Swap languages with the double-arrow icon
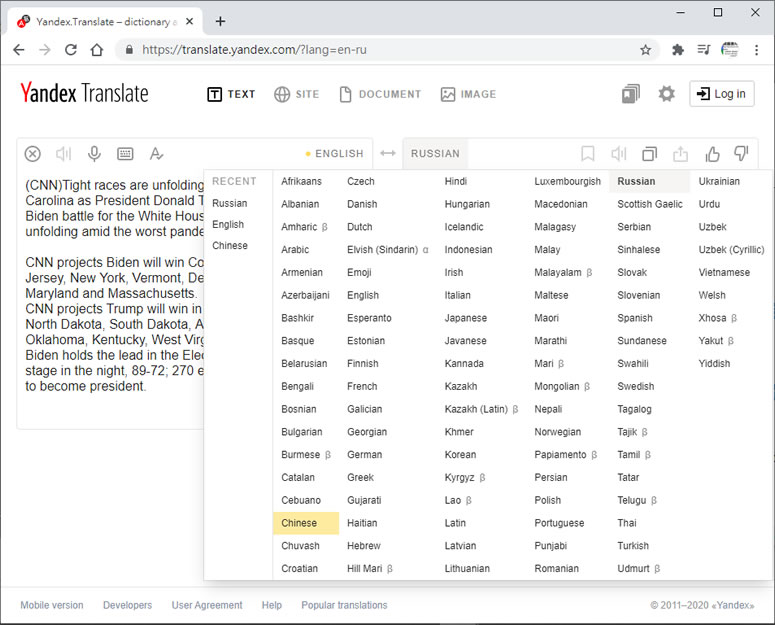 [x=388, y=153]
